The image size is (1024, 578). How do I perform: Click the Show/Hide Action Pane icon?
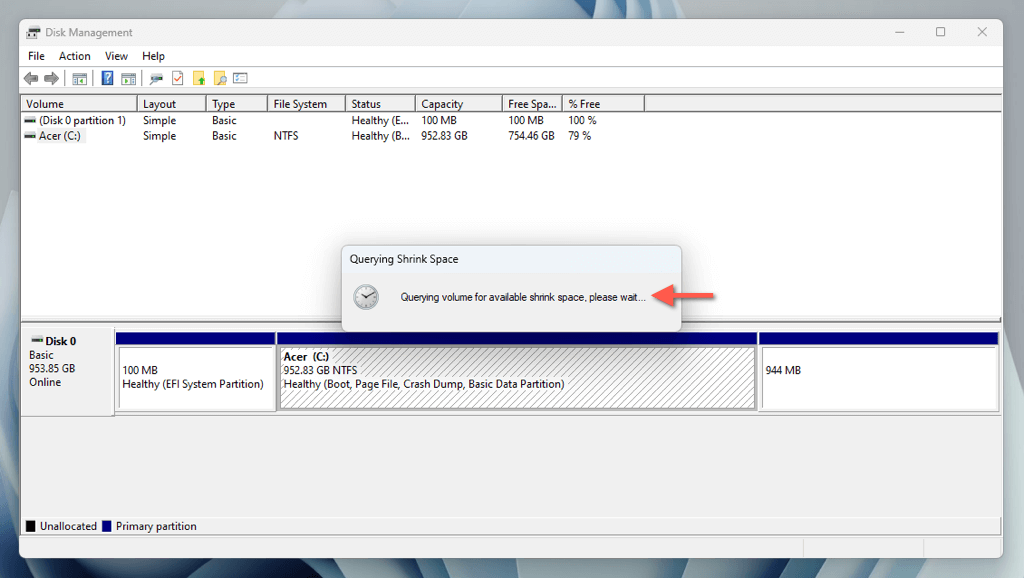point(129,79)
